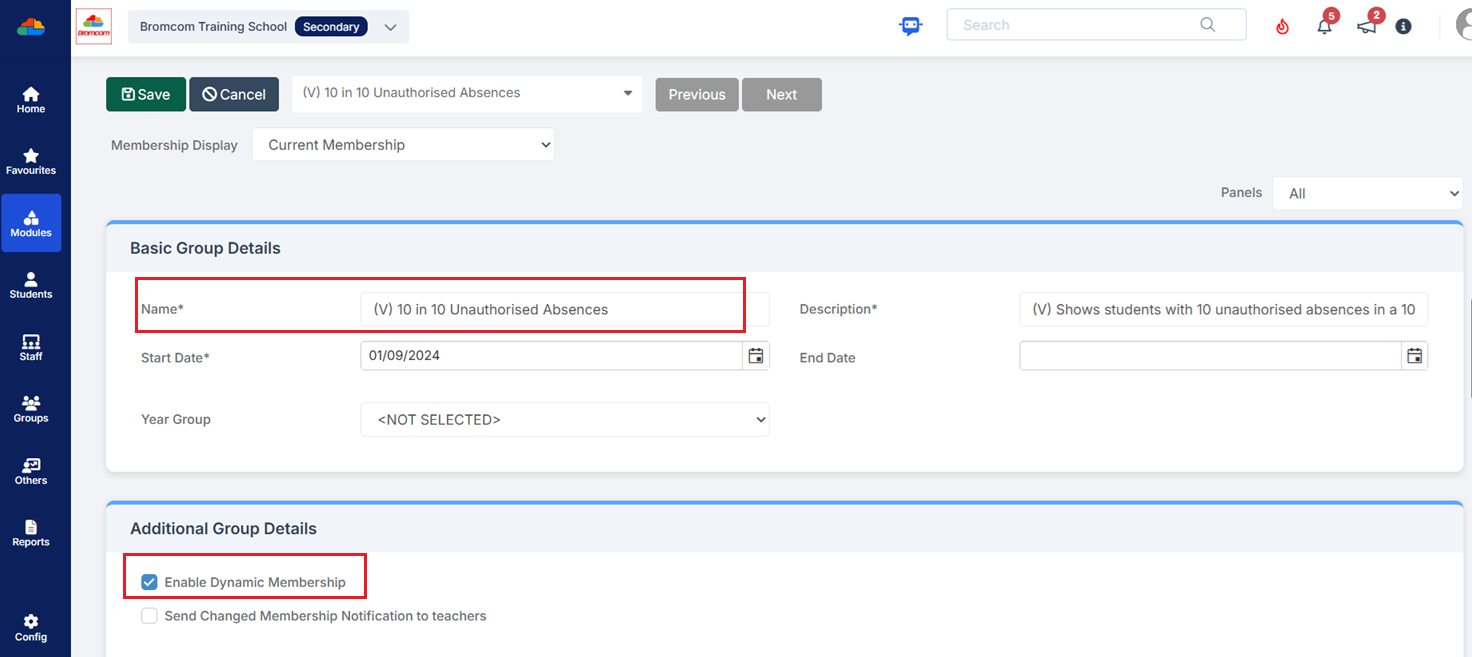The height and width of the screenshot is (657, 1472).
Task: Click the Cancel button
Action: [x=234, y=94]
